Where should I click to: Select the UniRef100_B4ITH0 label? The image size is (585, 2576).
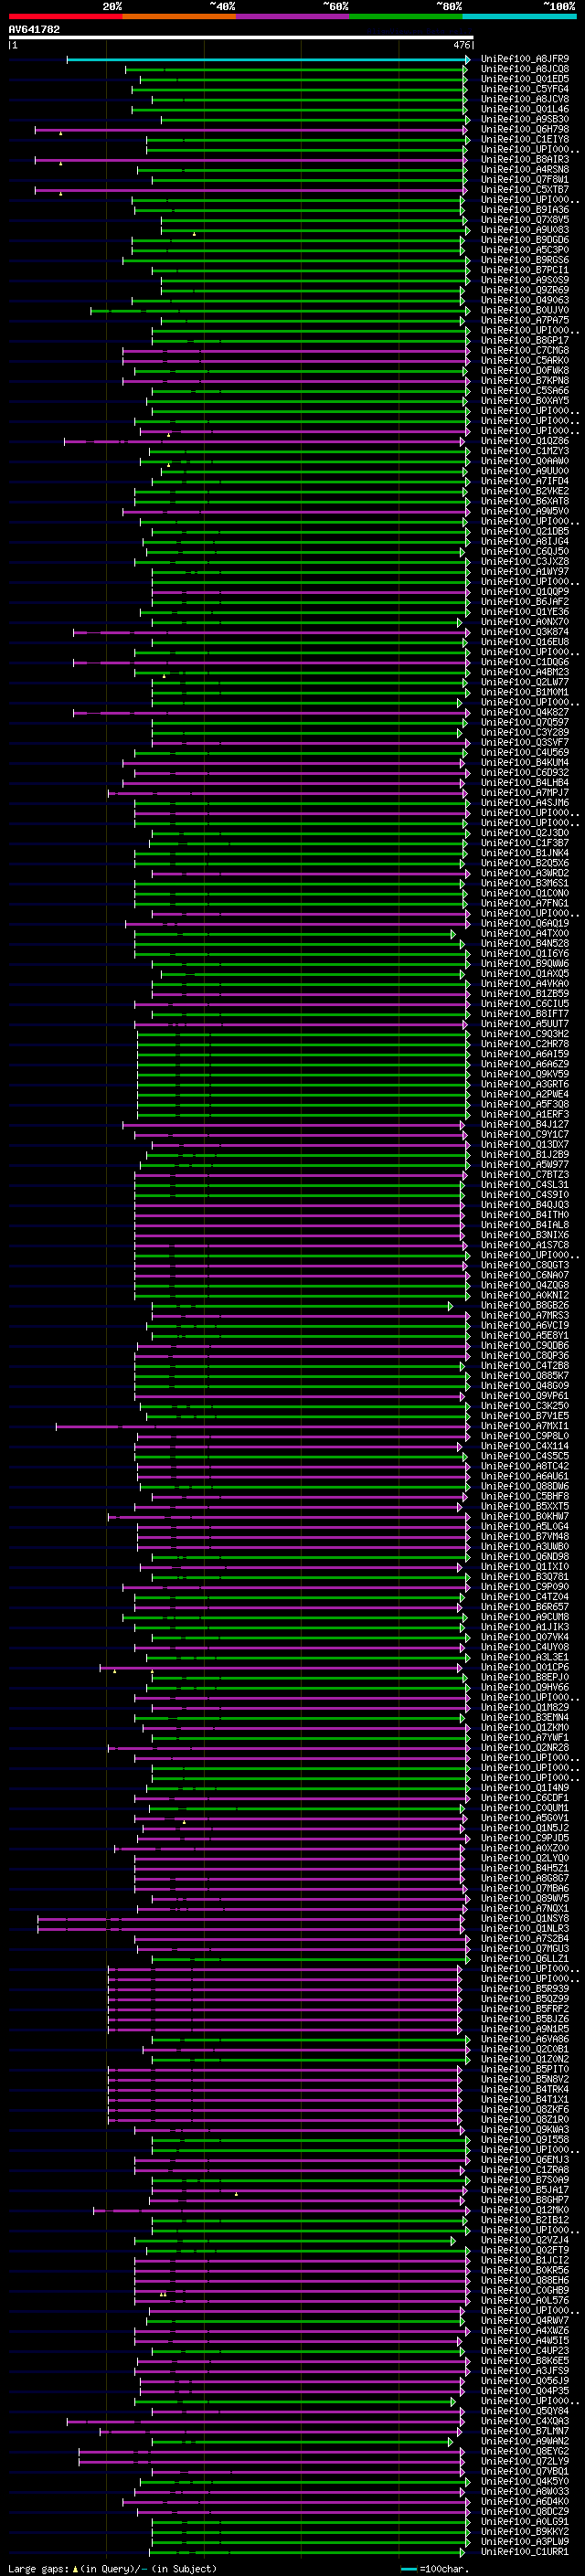(525, 1215)
